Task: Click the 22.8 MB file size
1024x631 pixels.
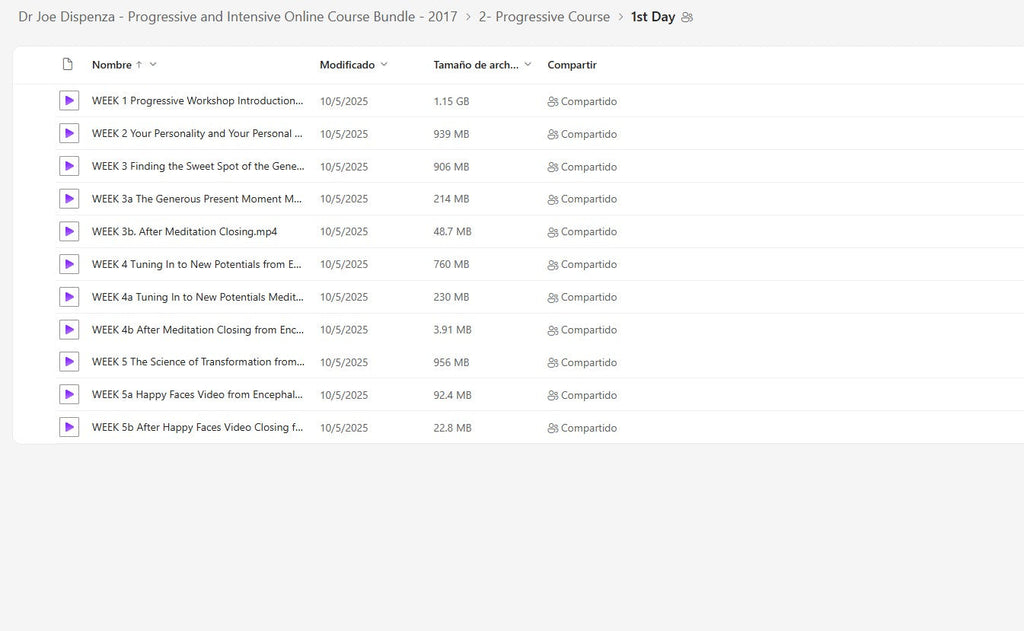Action: (x=453, y=428)
